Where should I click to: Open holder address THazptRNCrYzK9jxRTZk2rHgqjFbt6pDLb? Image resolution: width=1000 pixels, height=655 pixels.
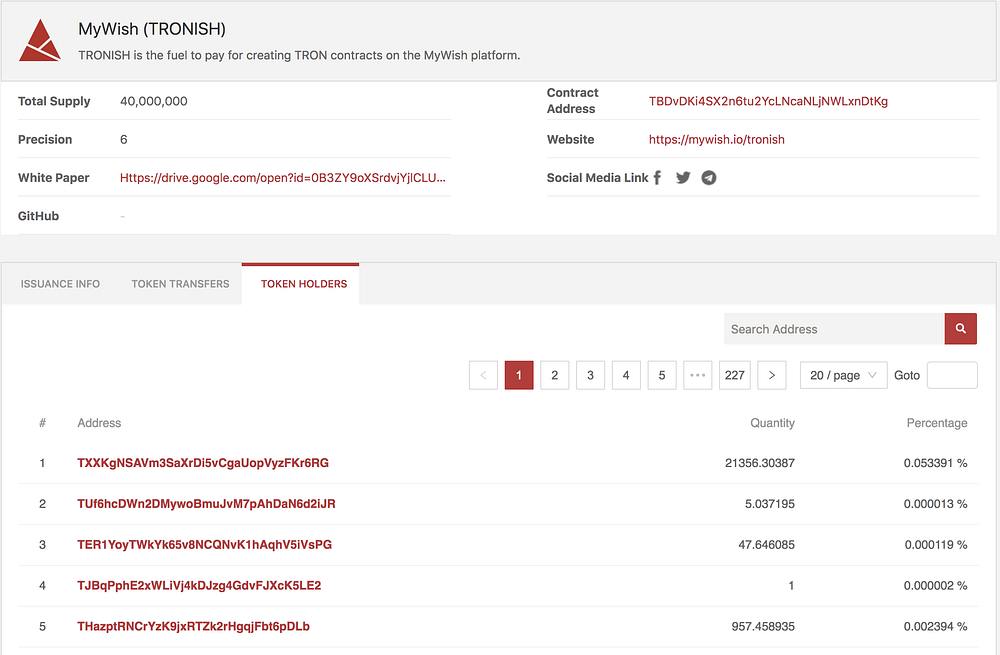pyautogui.click(x=193, y=626)
